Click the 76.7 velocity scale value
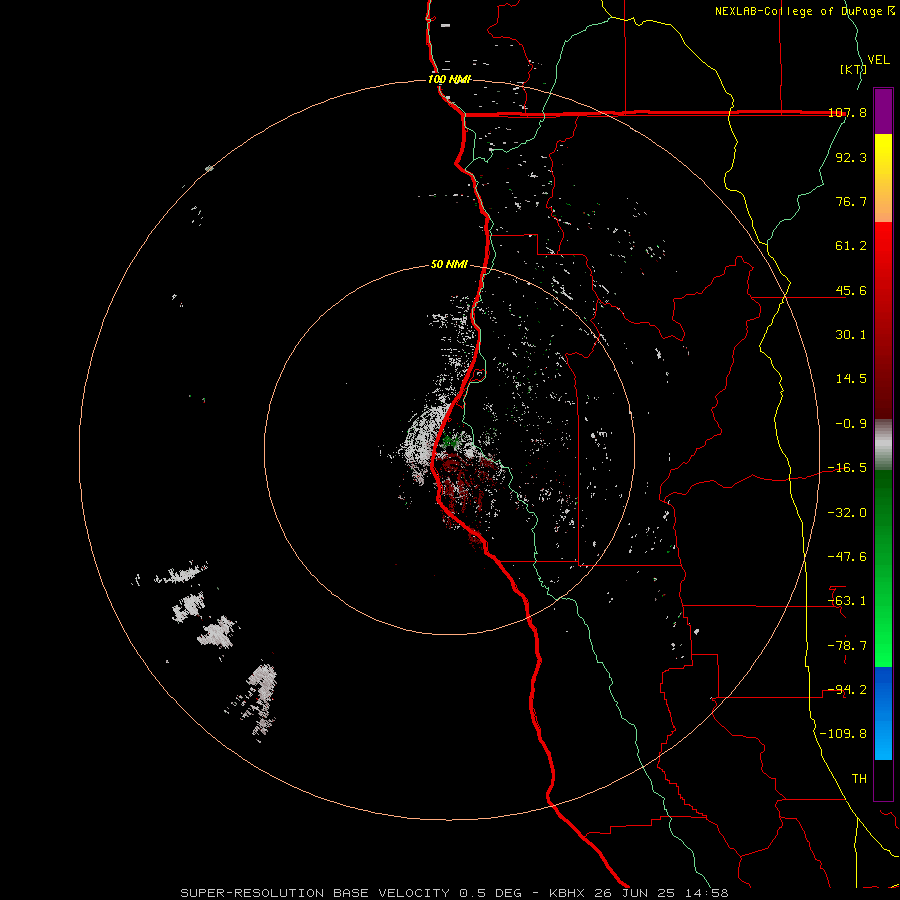Screen dimensions: 900x900 (x=851, y=201)
